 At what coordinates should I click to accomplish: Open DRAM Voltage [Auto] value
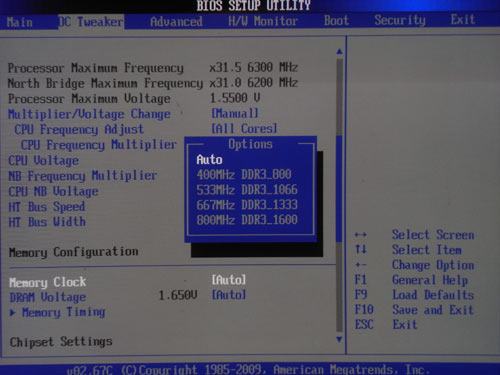pyautogui.click(x=229, y=295)
